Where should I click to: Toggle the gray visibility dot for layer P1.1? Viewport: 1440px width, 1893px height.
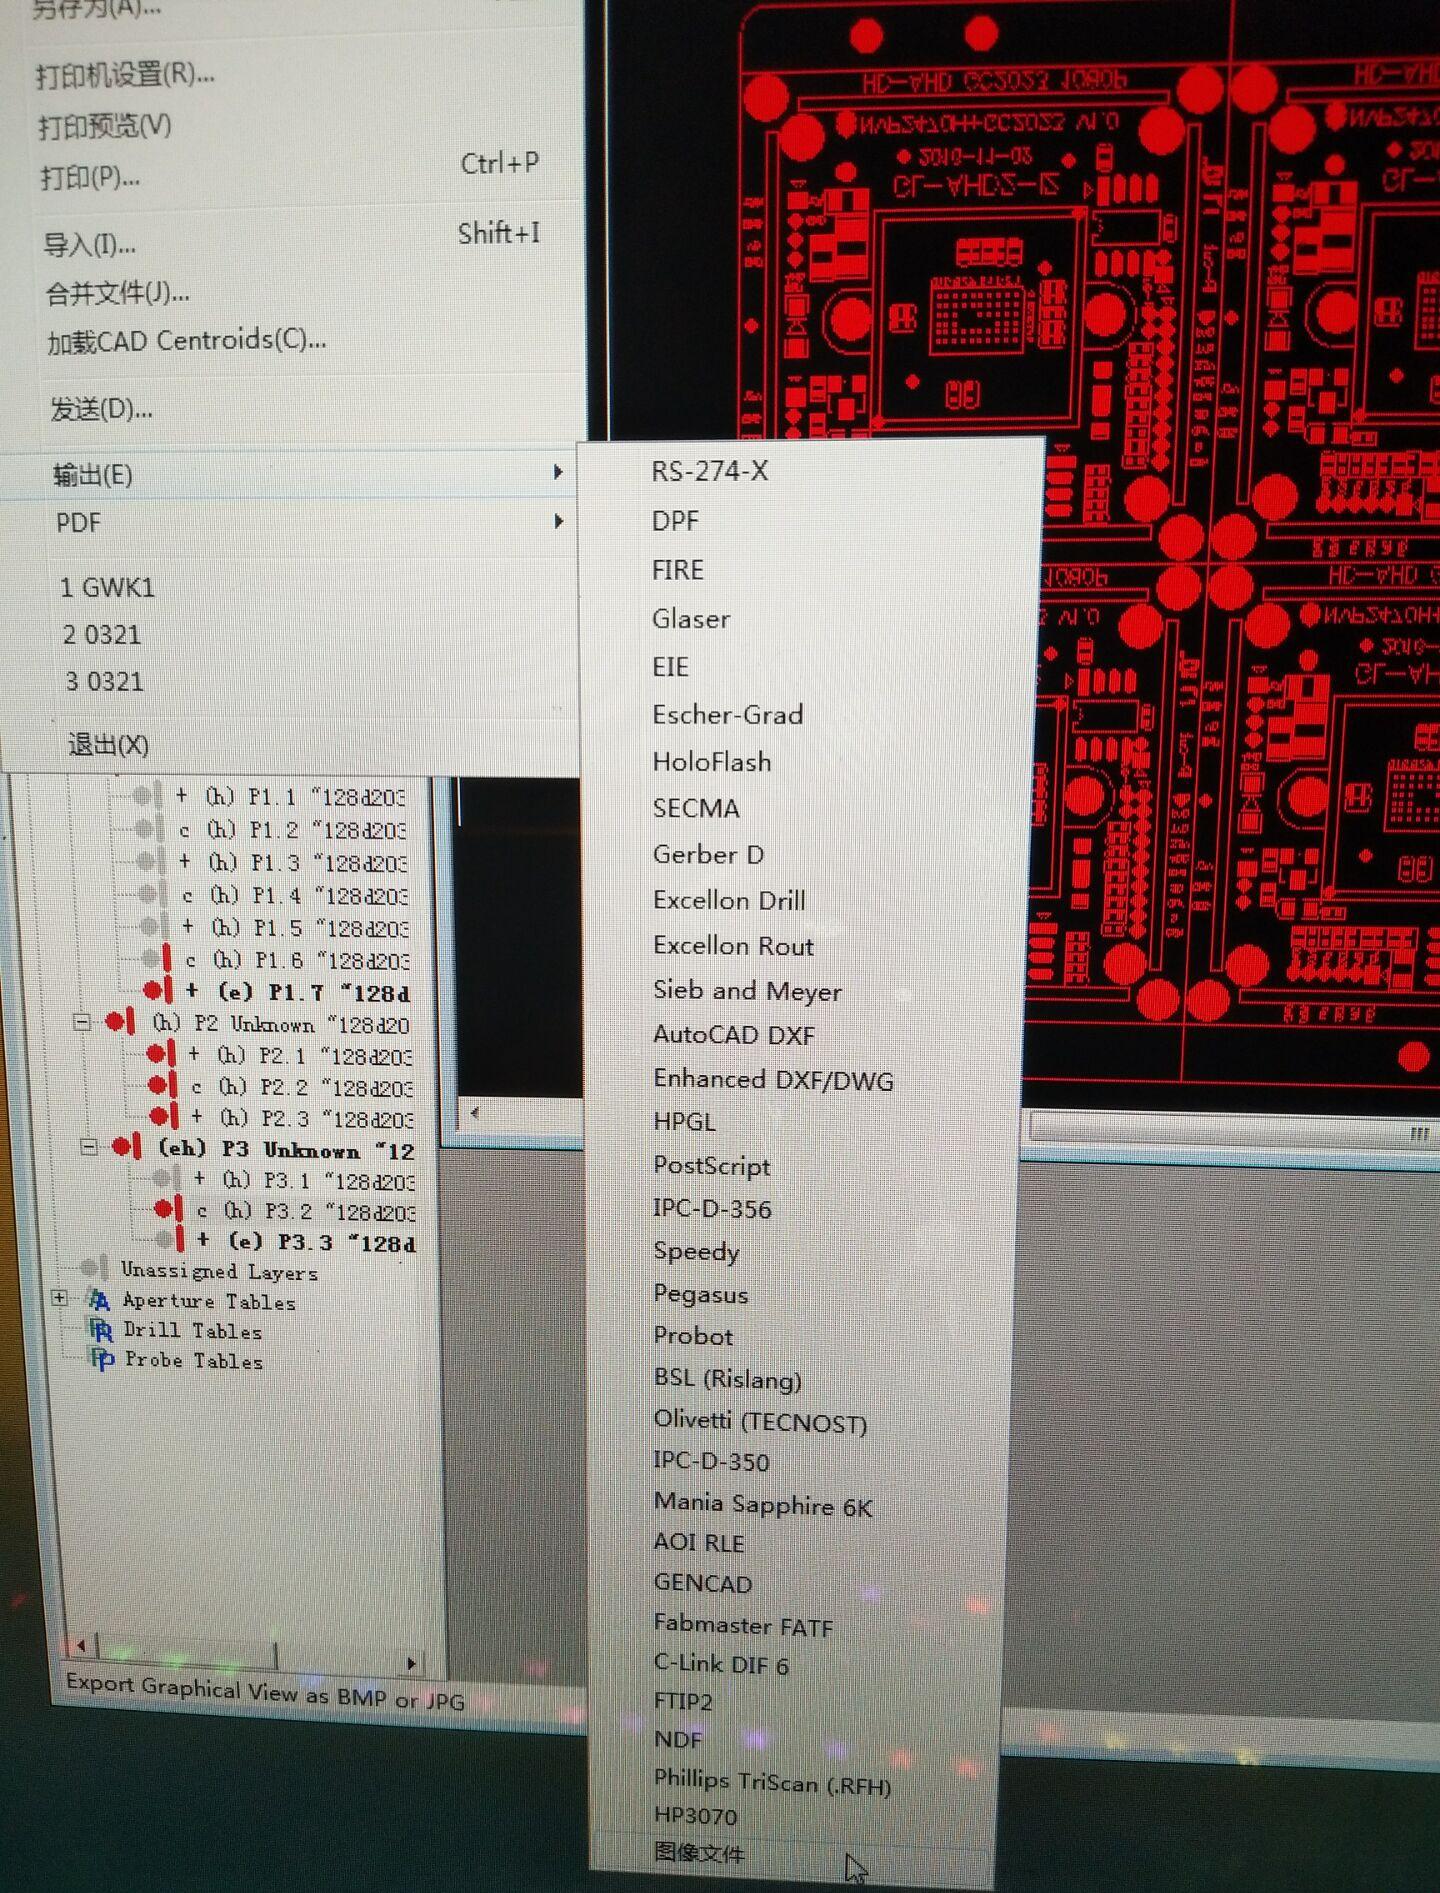142,796
